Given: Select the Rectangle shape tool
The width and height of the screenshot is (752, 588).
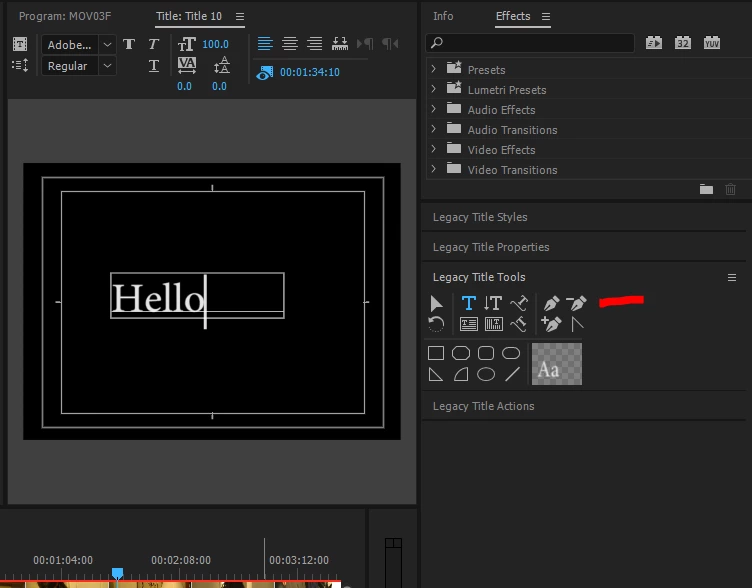Looking at the screenshot, I should (436, 353).
